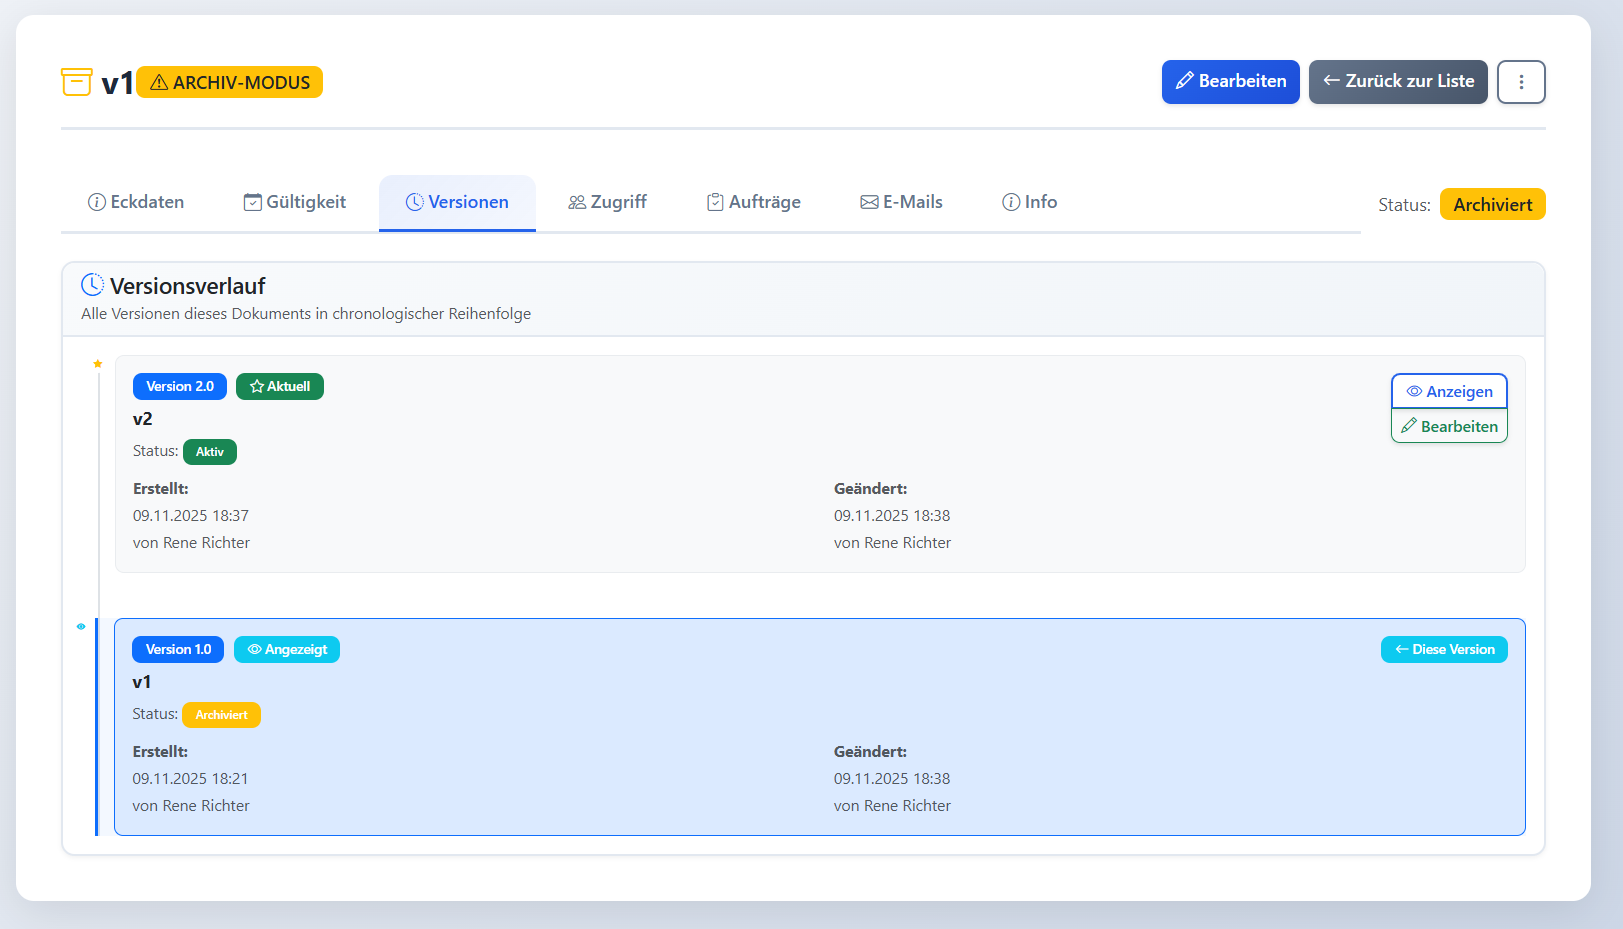Screen dimensions: 1623x929
Task: Click the Diese Version button
Action: (1444, 650)
